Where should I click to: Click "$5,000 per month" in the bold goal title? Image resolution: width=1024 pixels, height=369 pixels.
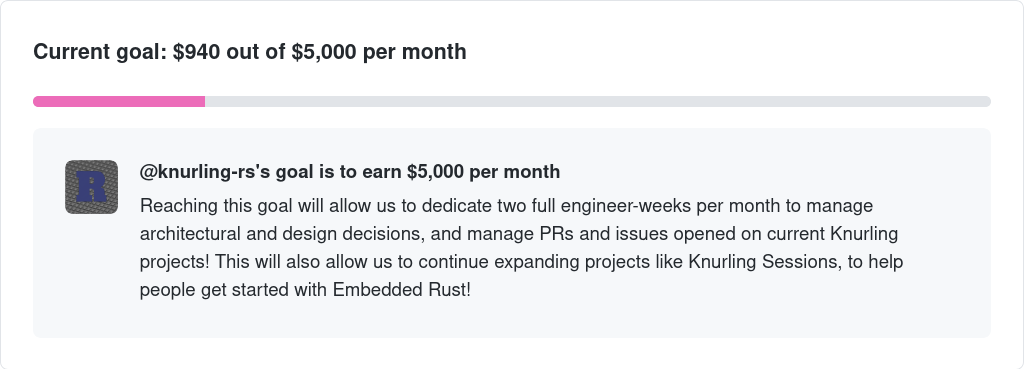(x=483, y=172)
